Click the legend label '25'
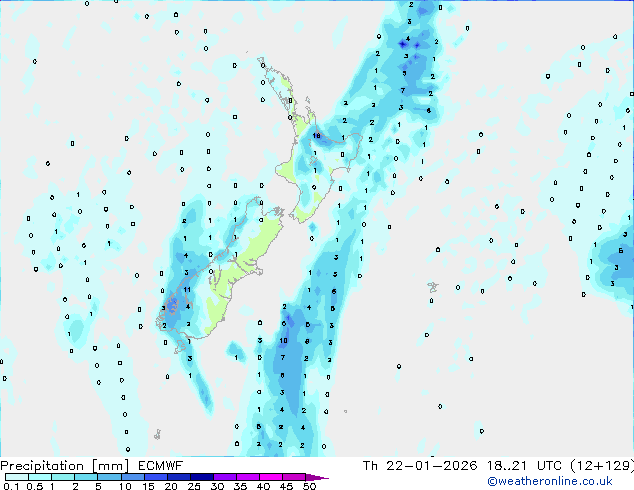The height and width of the screenshot is (490, 634). coord(194,486)
